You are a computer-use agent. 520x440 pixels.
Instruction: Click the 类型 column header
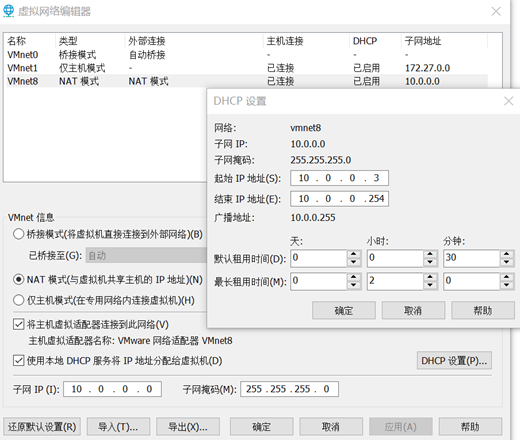coord(90,41)
